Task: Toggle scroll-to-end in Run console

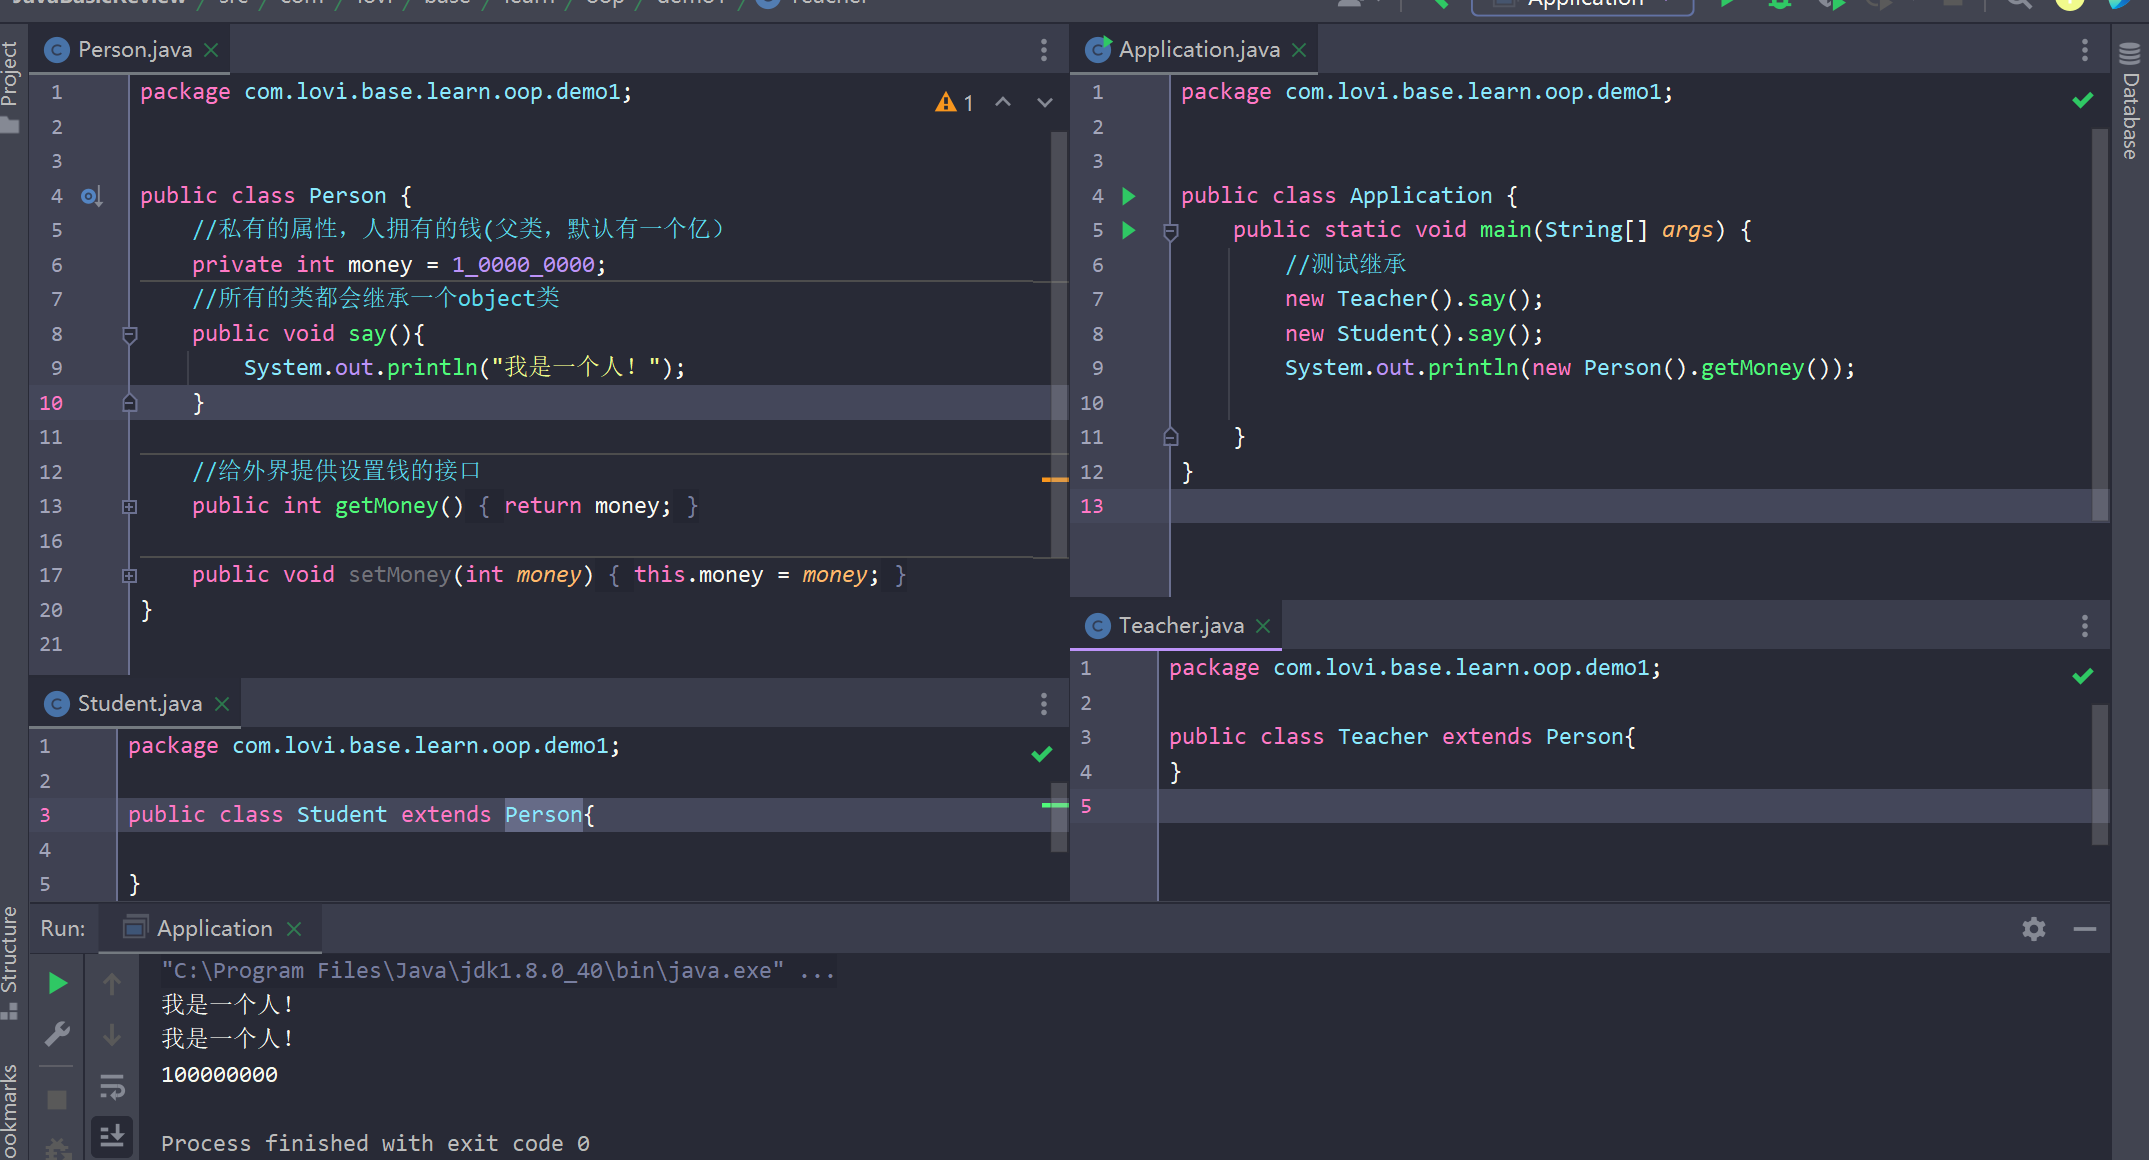Action: click(112, 1135)
